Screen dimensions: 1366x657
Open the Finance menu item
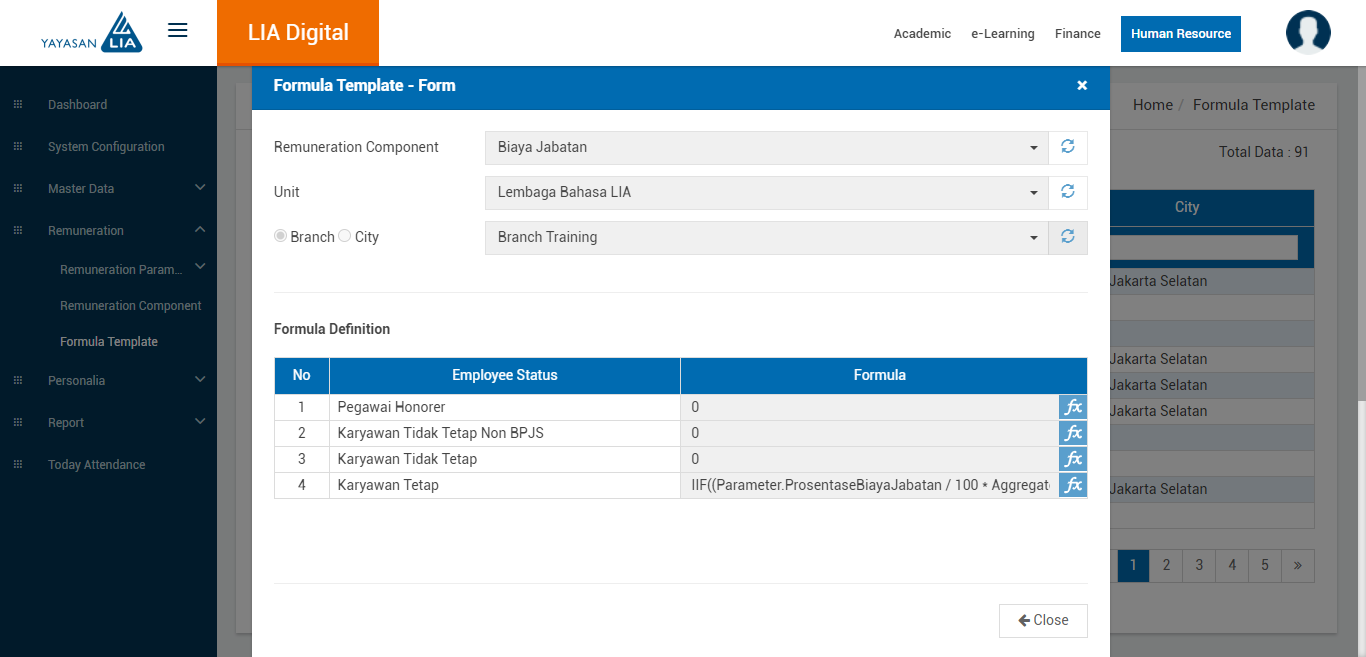coord(1077,34)
